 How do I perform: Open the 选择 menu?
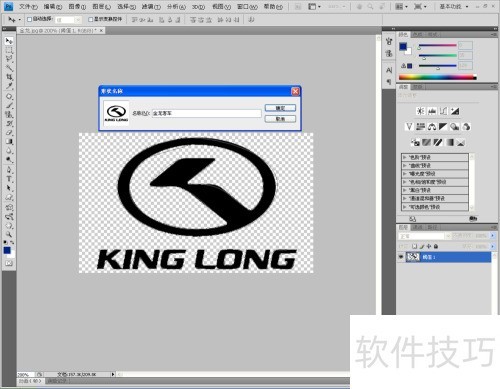[x=126, y=6]
